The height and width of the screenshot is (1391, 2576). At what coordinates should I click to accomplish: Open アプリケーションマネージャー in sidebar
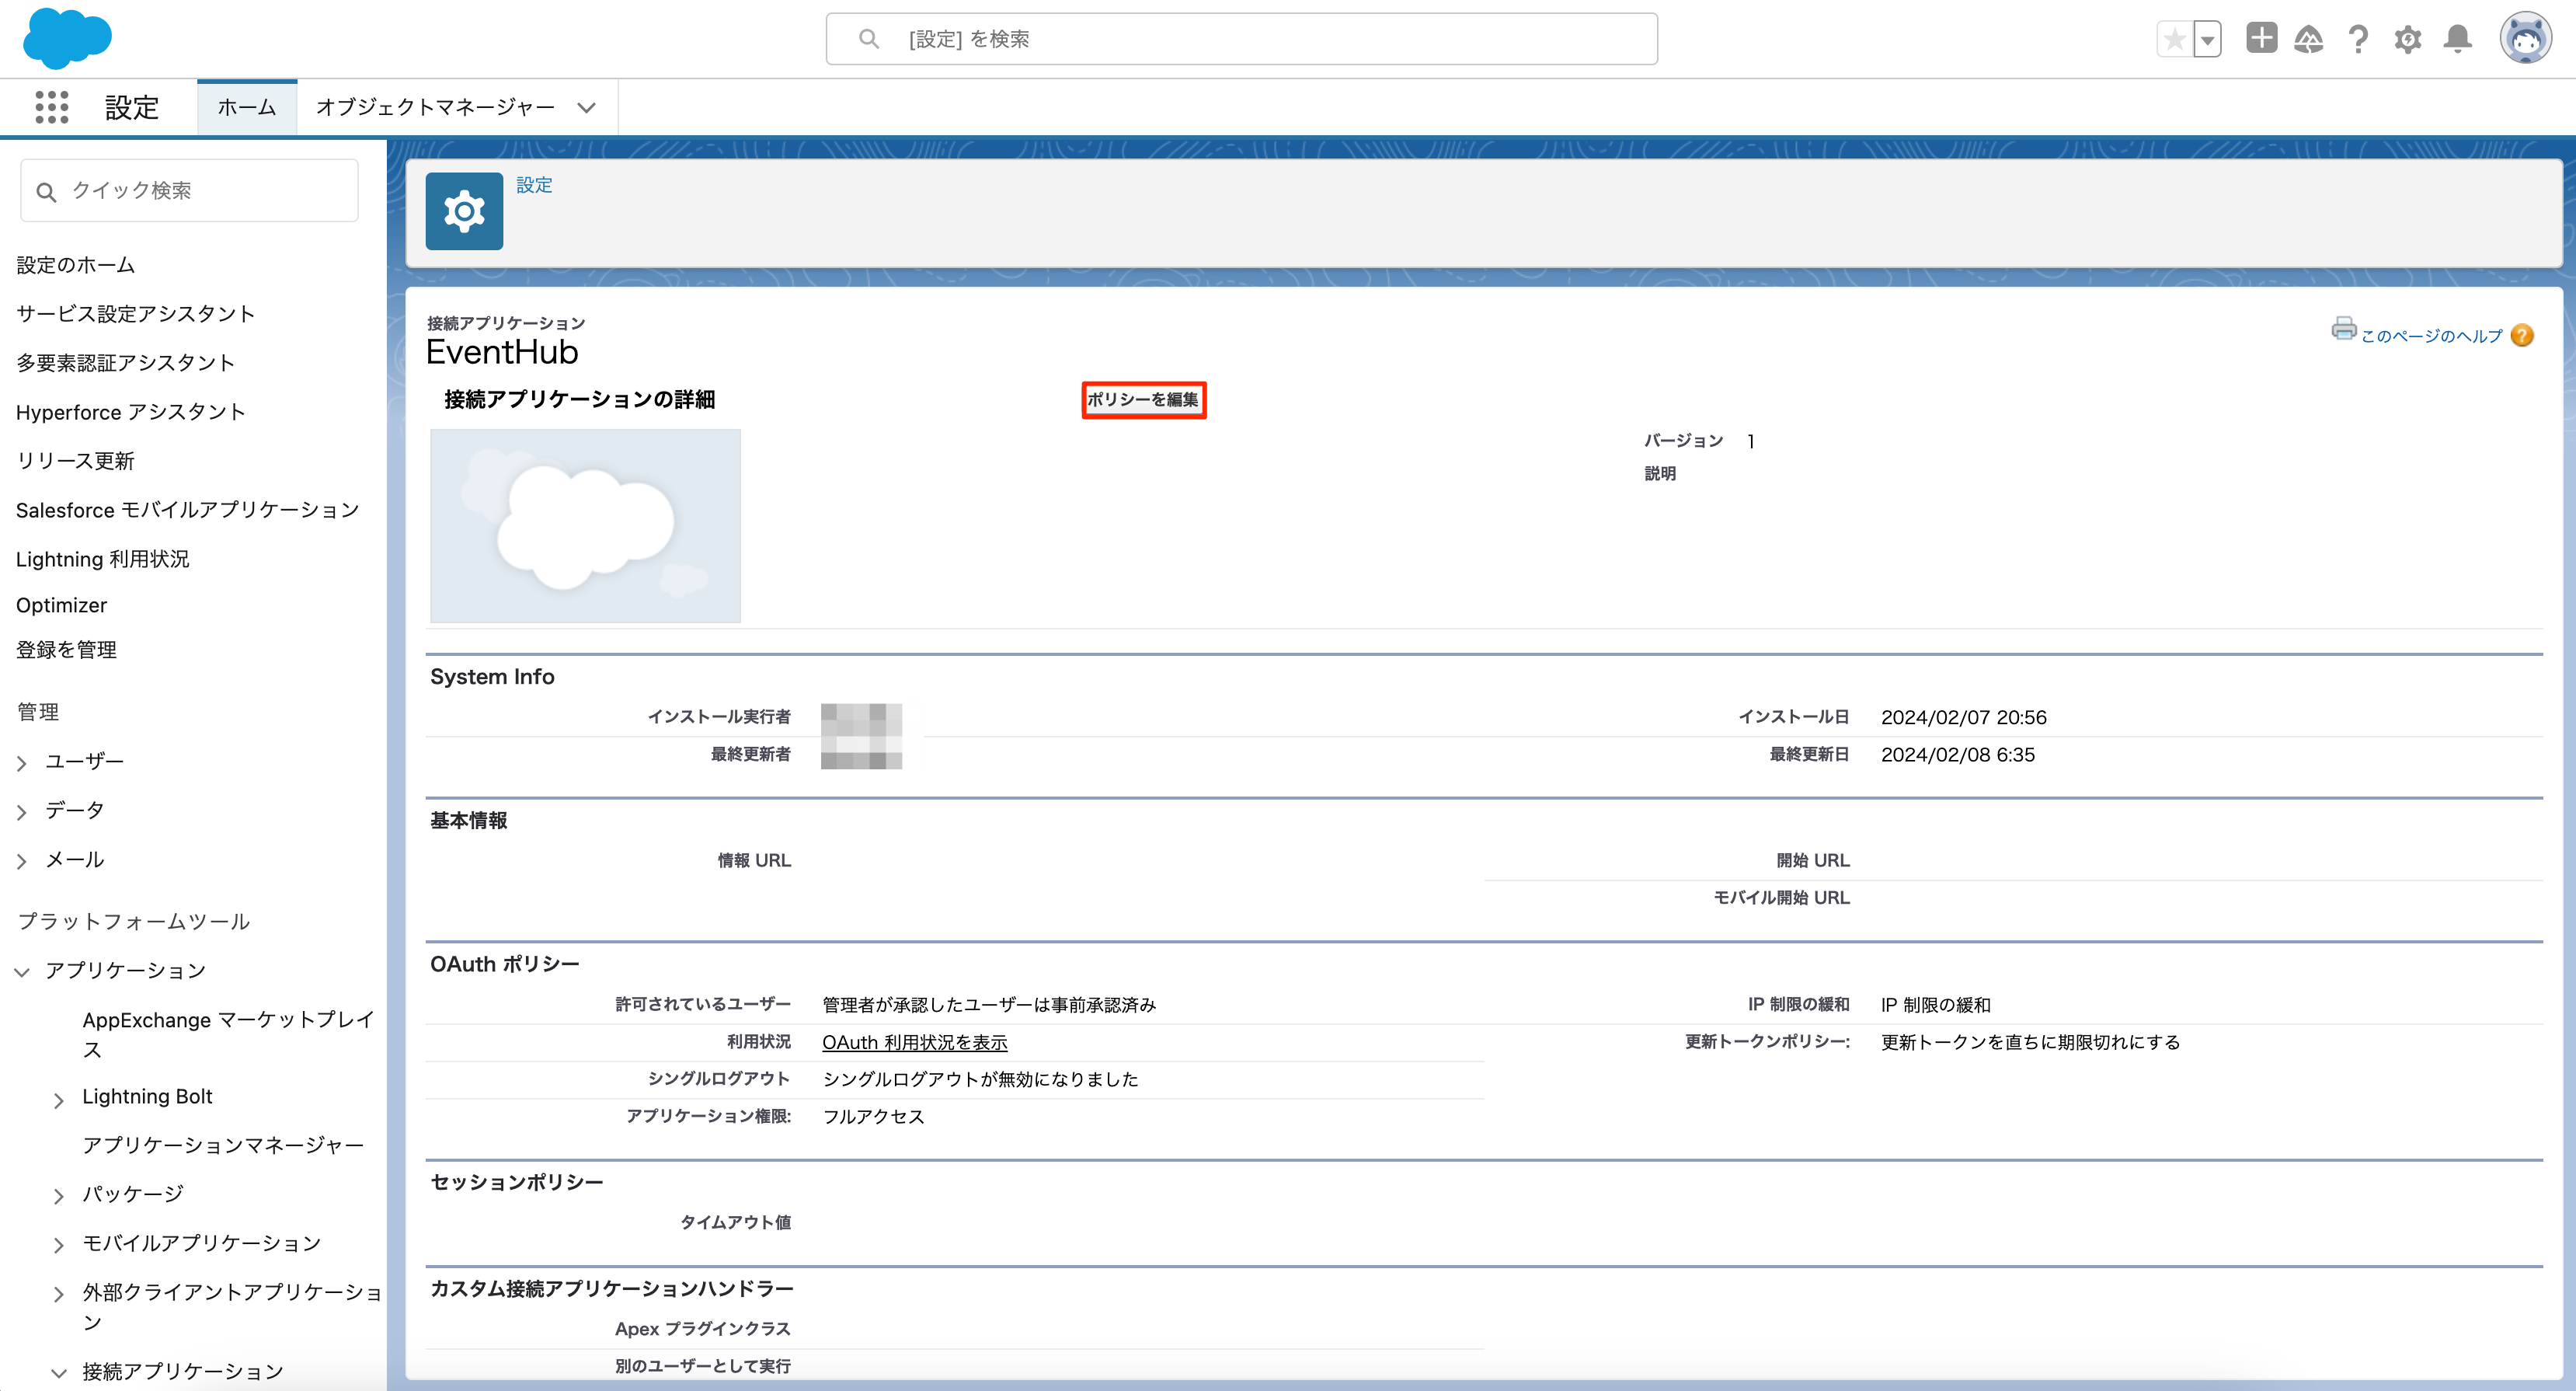coord(223,1145)
